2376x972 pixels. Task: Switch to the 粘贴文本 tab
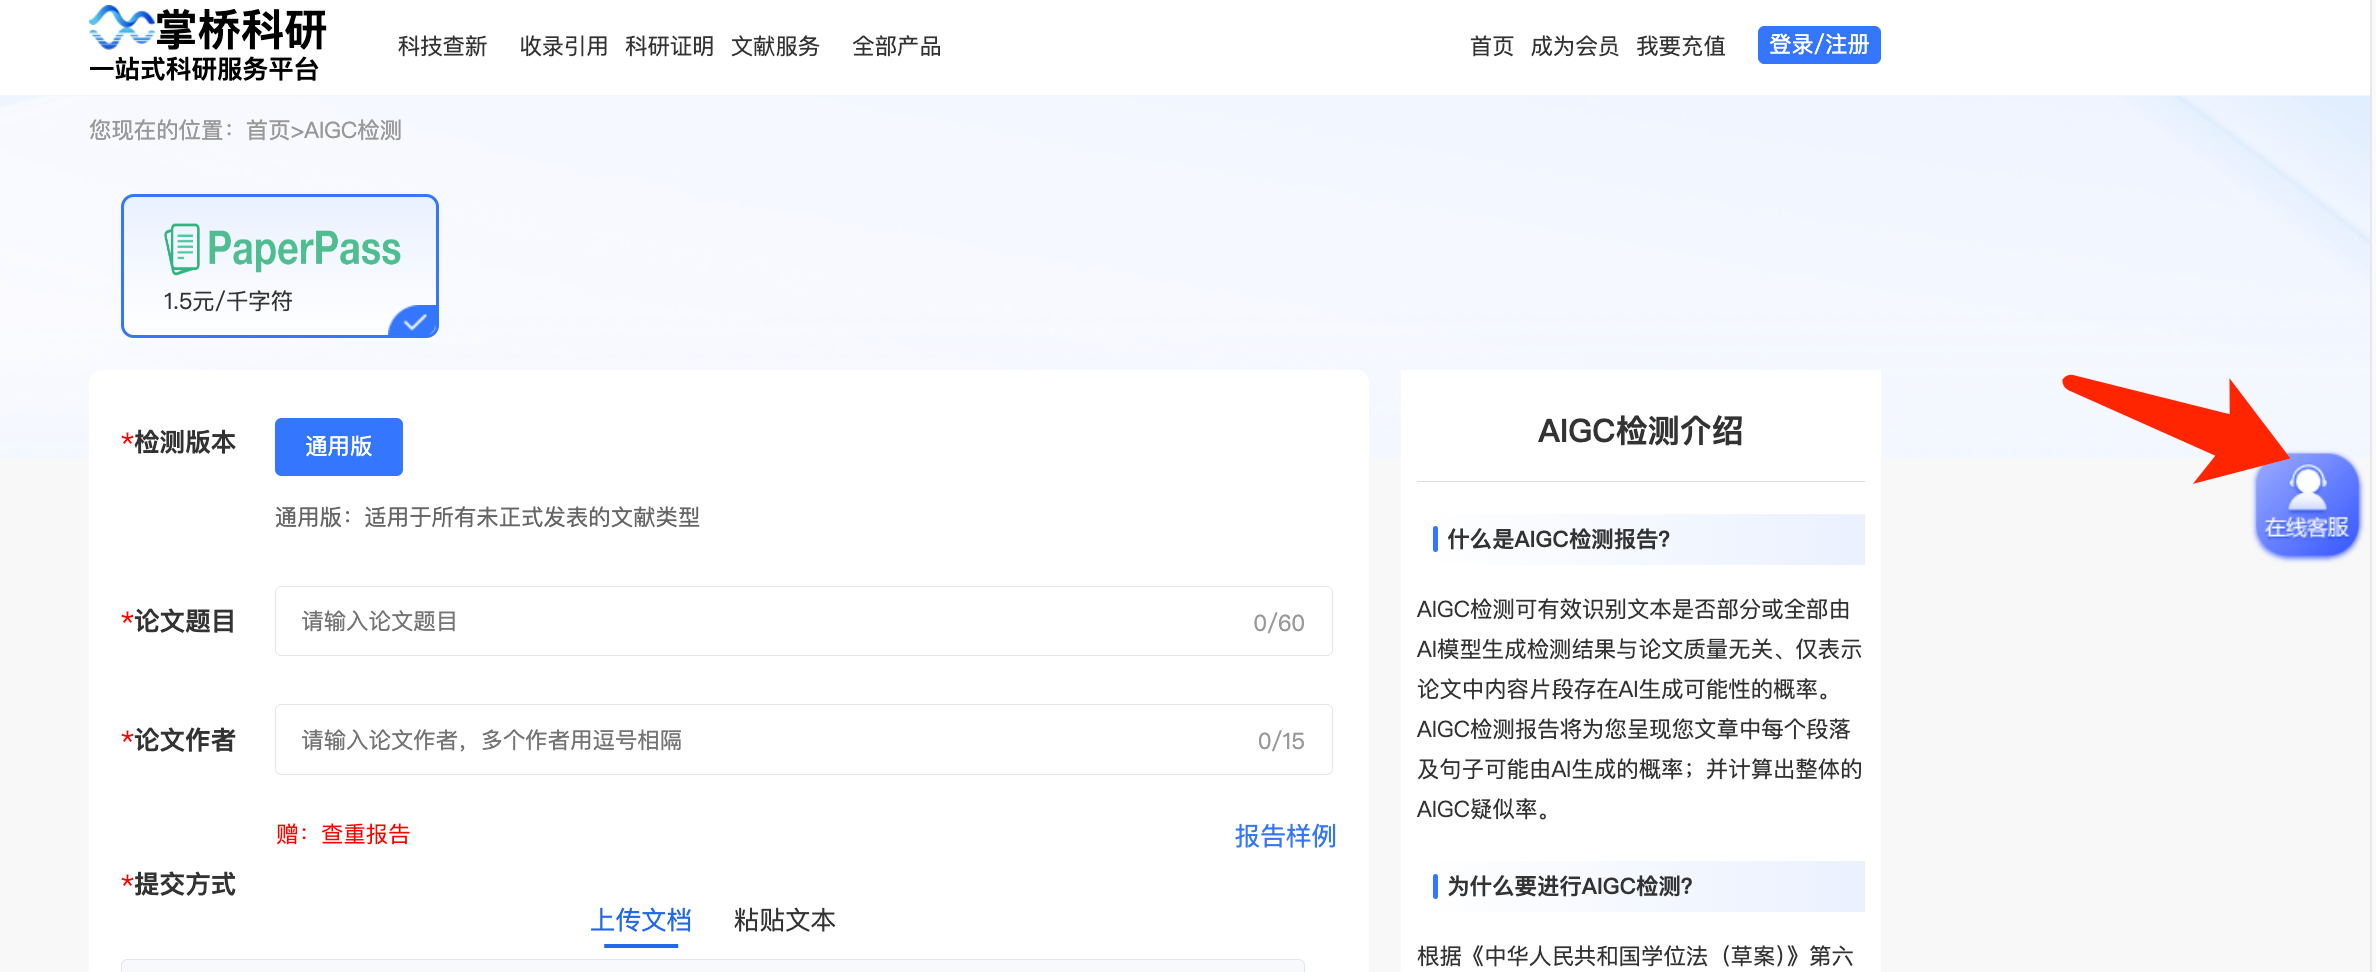pos(782,920)
